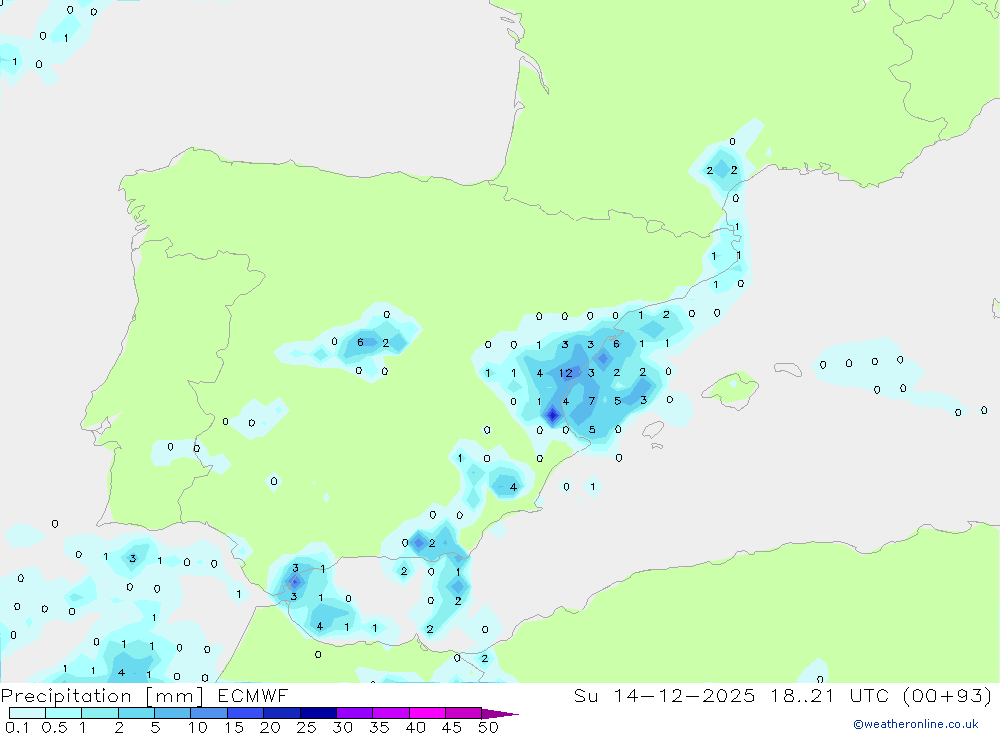Choose the 40–45 mm magenta legend swatch
1000x733 pixels.
pos(427,713)
